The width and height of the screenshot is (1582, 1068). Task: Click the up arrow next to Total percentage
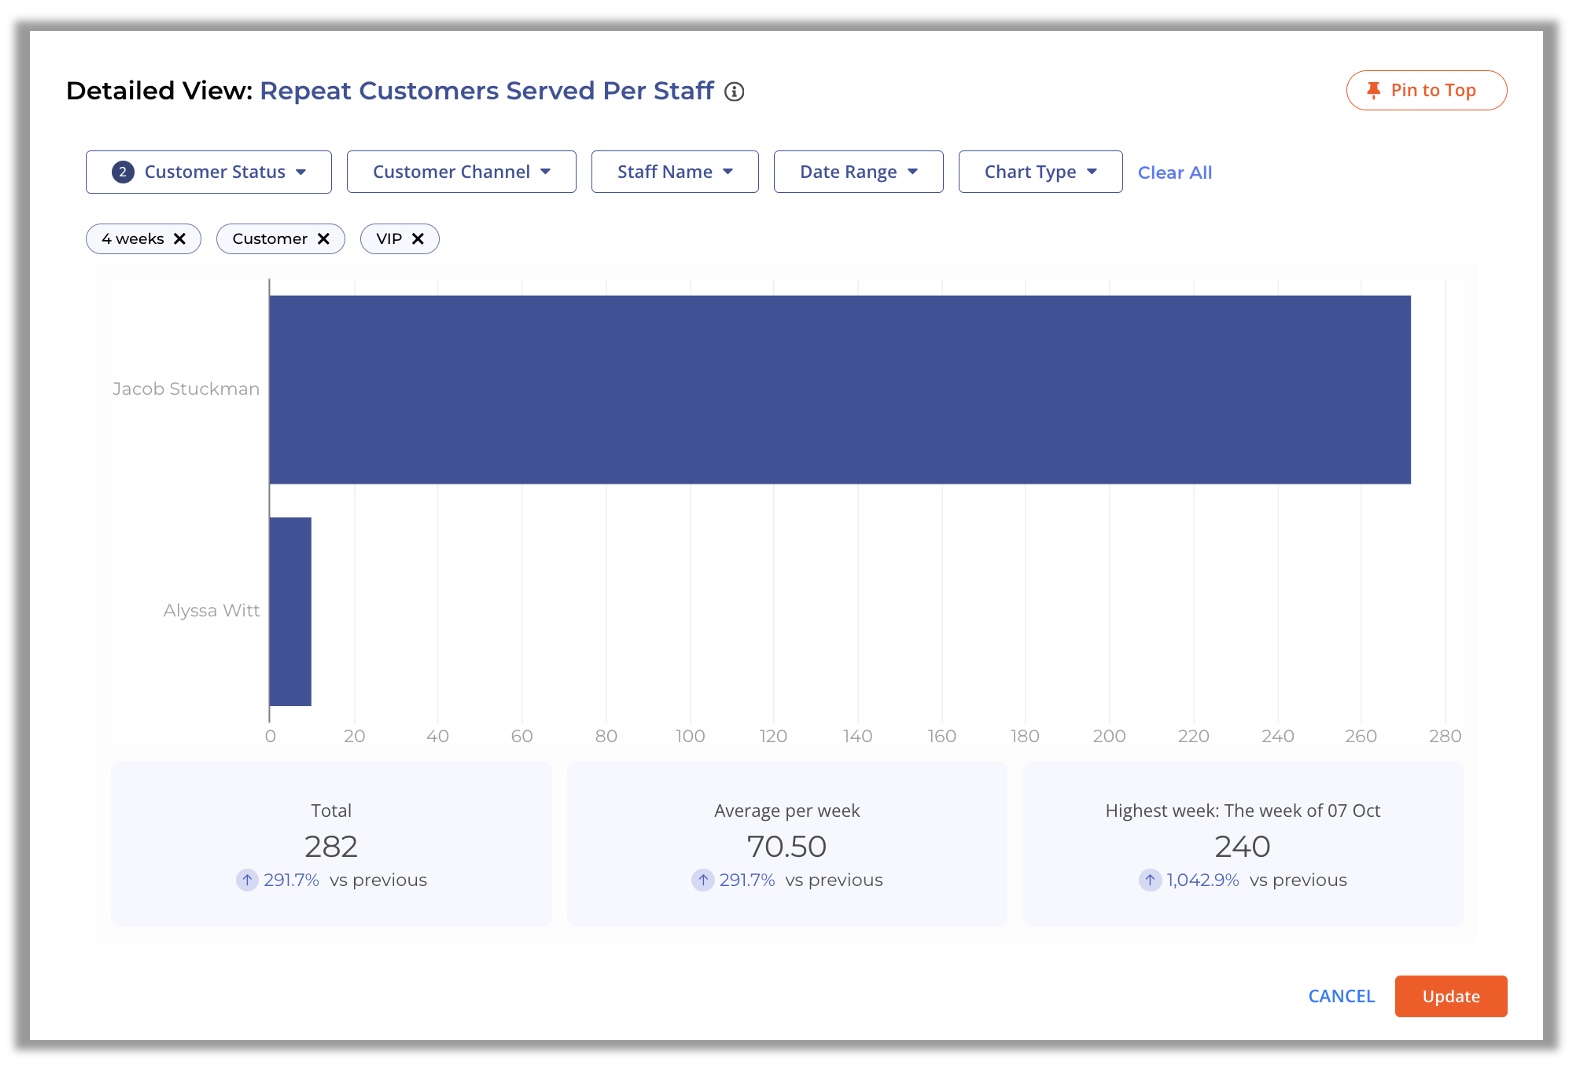247,880
